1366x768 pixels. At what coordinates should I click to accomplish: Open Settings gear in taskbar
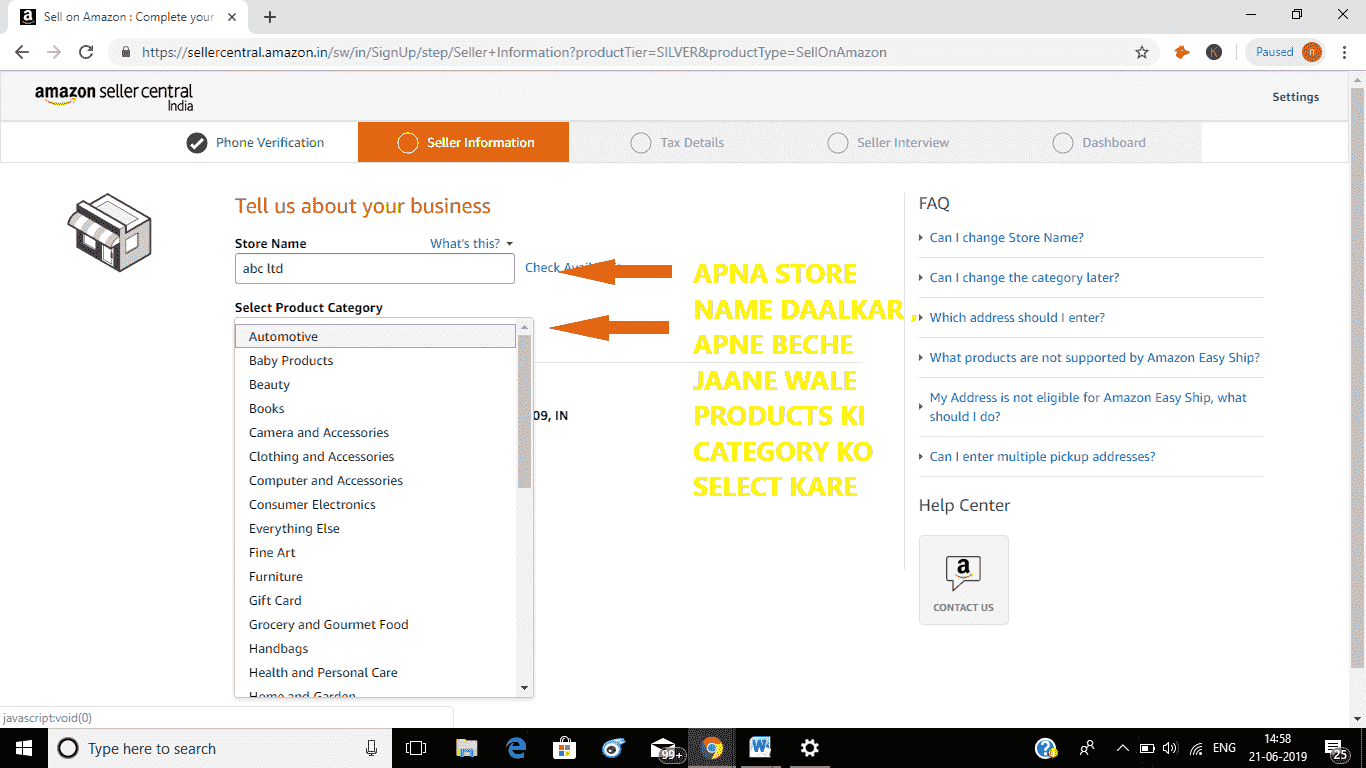click(x=810, y=748)
